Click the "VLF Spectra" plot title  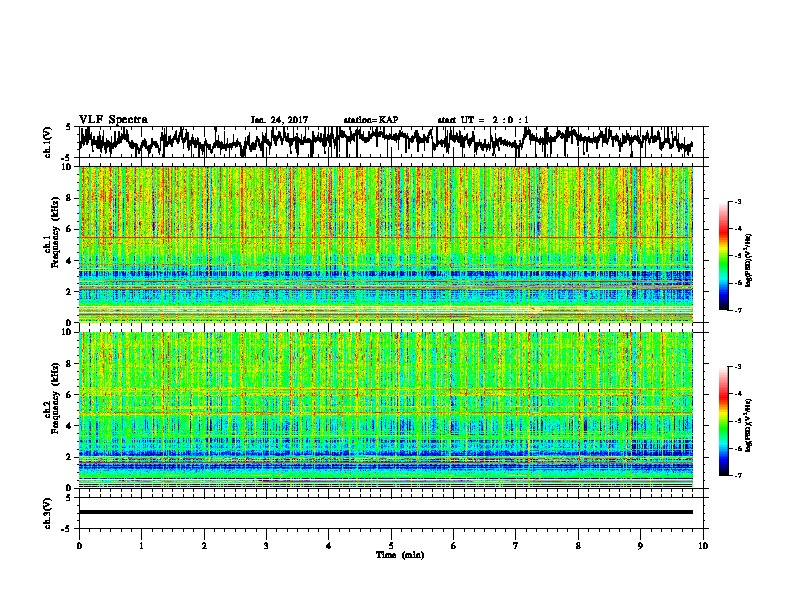(113, 120)
